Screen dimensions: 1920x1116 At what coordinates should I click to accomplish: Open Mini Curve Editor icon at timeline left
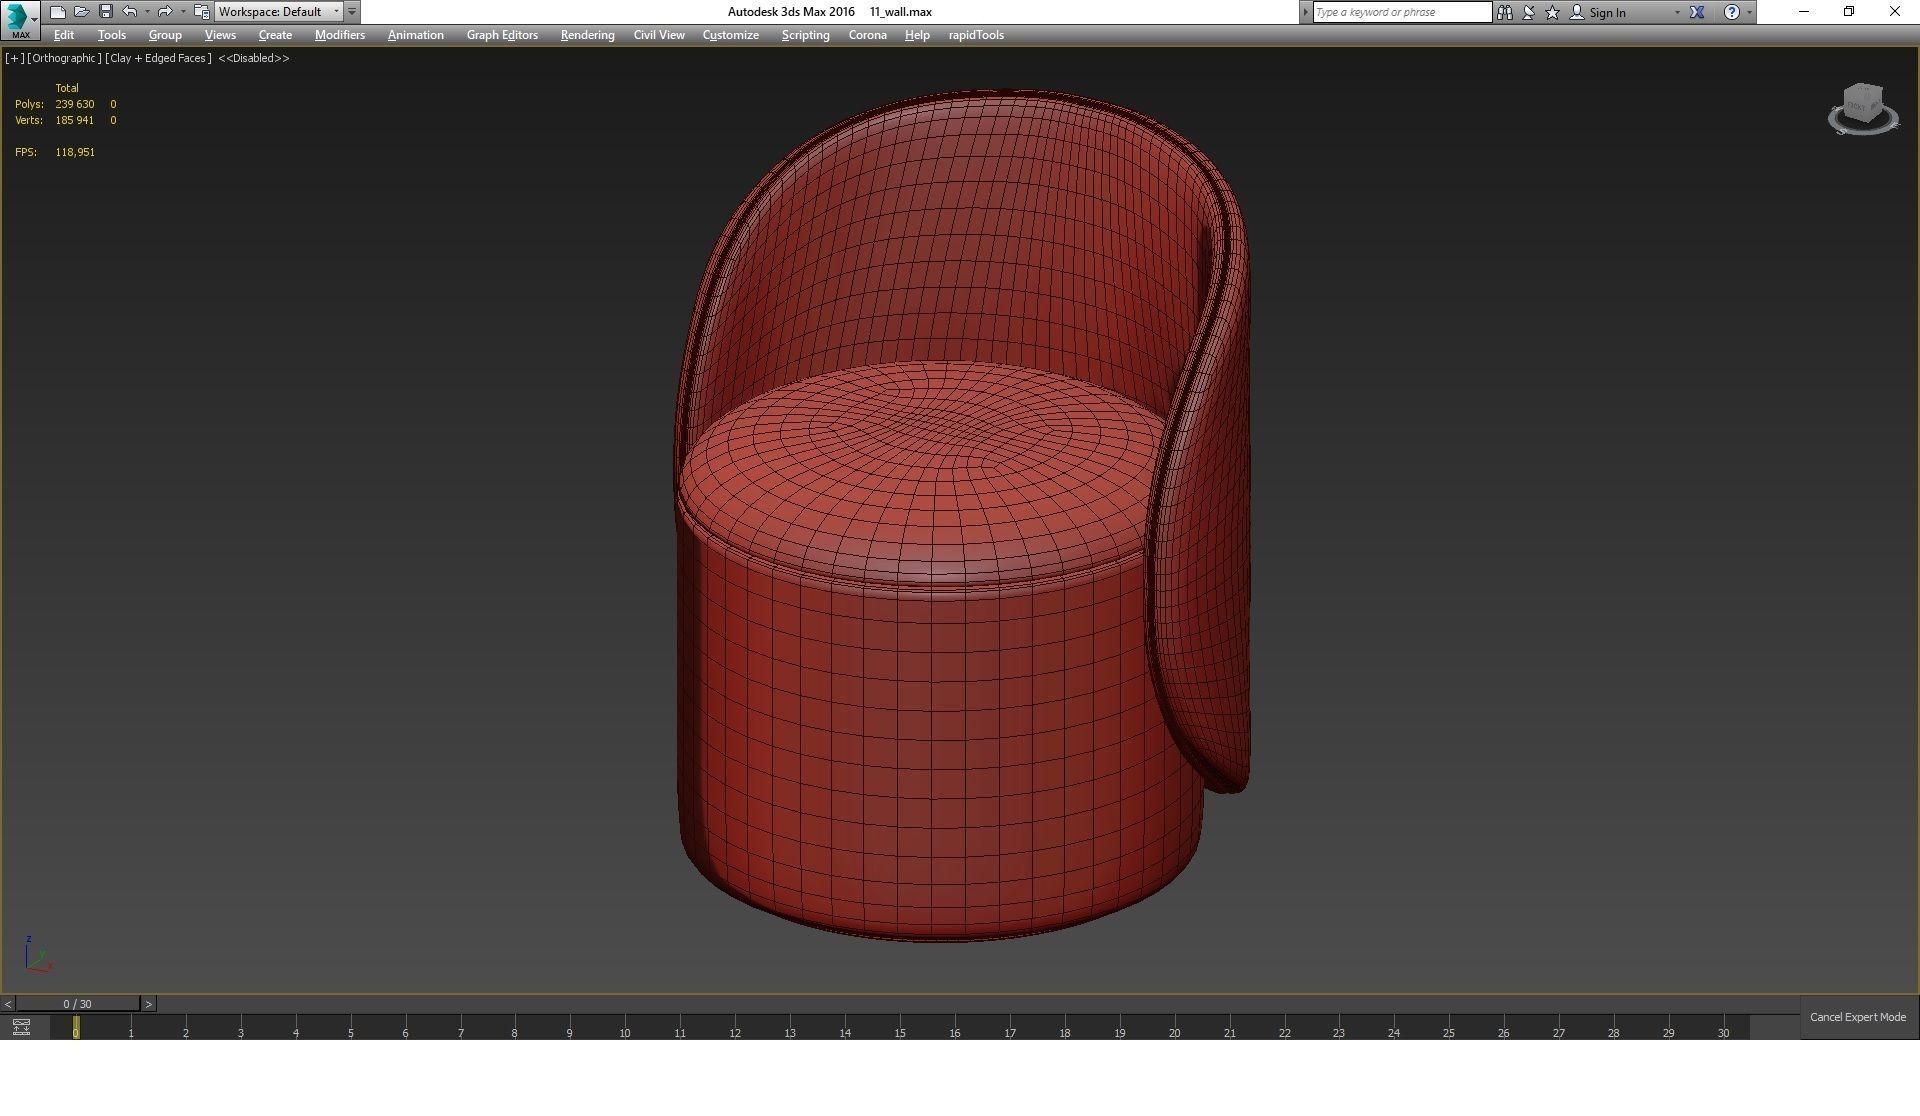point(21,1027)
